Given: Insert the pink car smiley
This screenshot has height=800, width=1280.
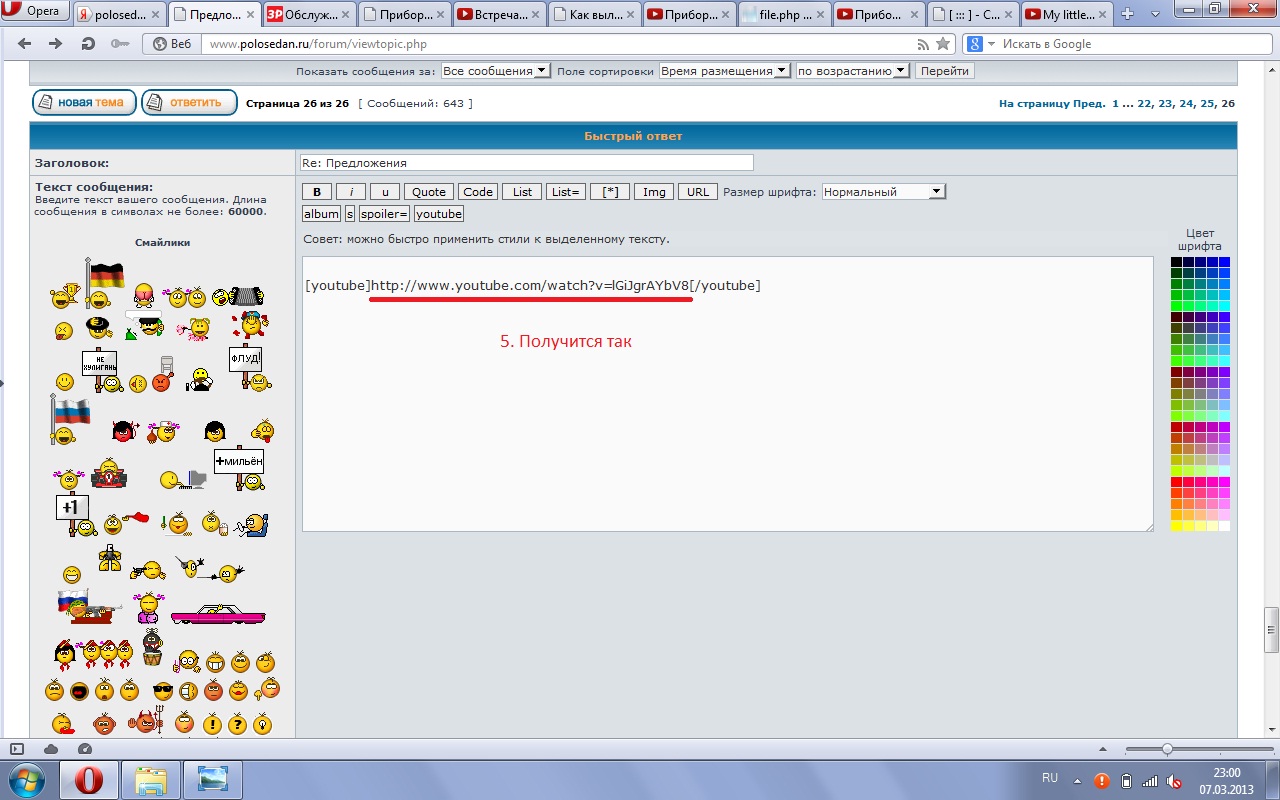Looking at the screenshot, I should click(217, 613).
